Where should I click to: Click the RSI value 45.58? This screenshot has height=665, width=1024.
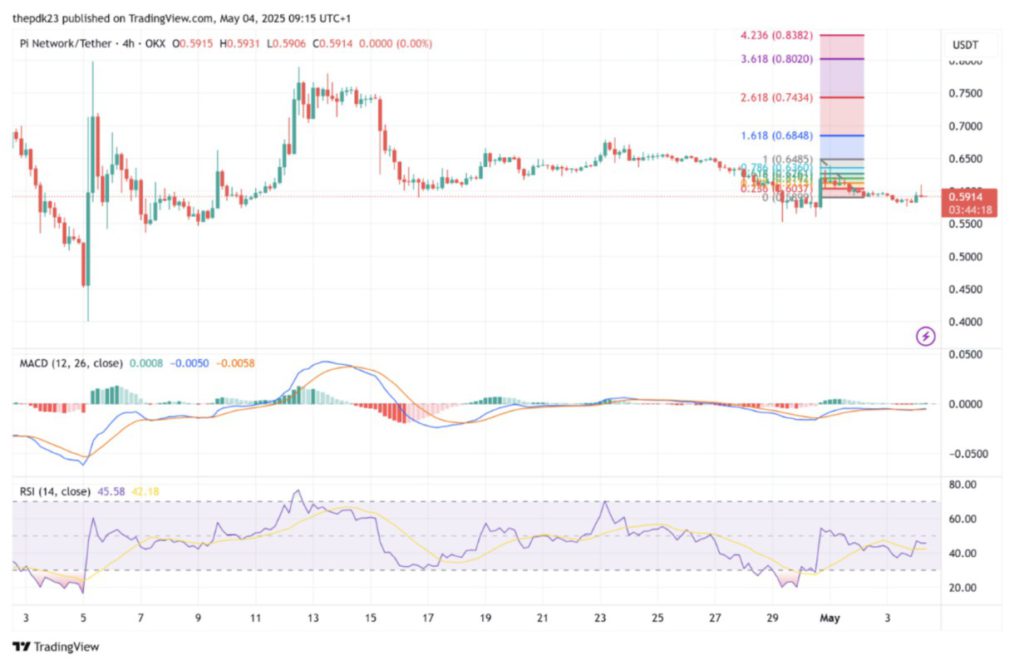click(x=111, y=491)
